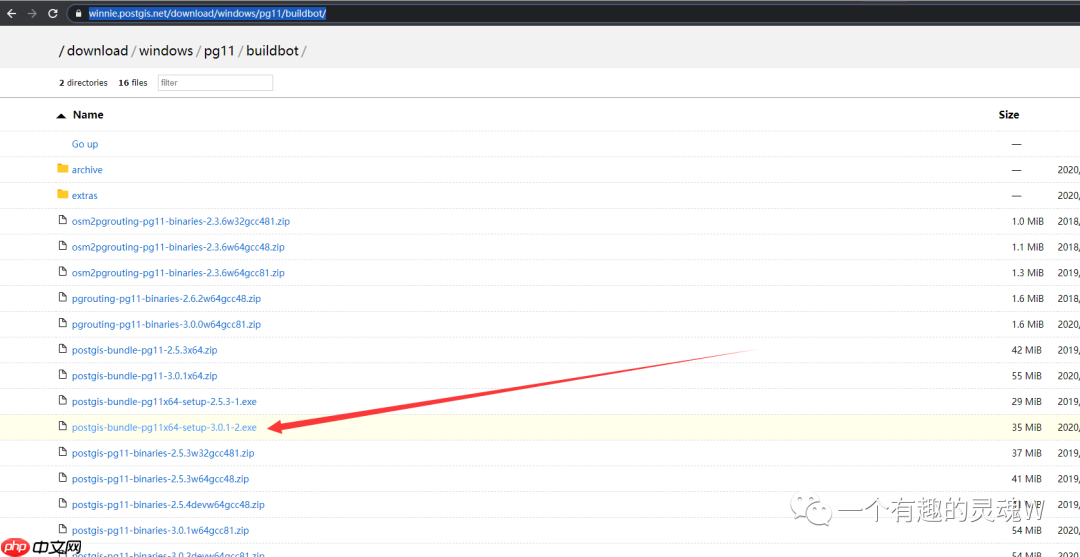Open the extras directory link

(x=85, y=196)
